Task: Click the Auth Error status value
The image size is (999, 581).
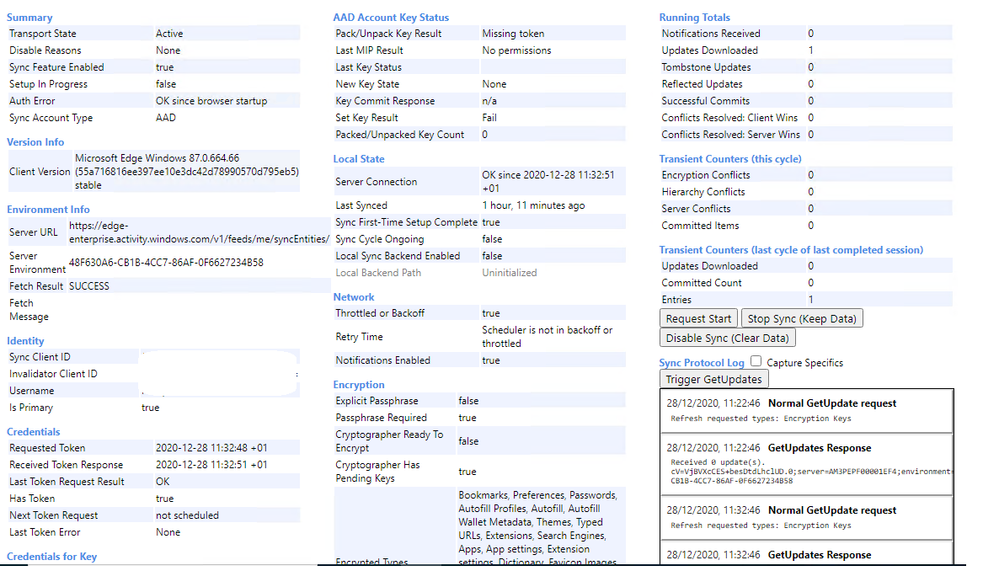Action: point(212,101)
